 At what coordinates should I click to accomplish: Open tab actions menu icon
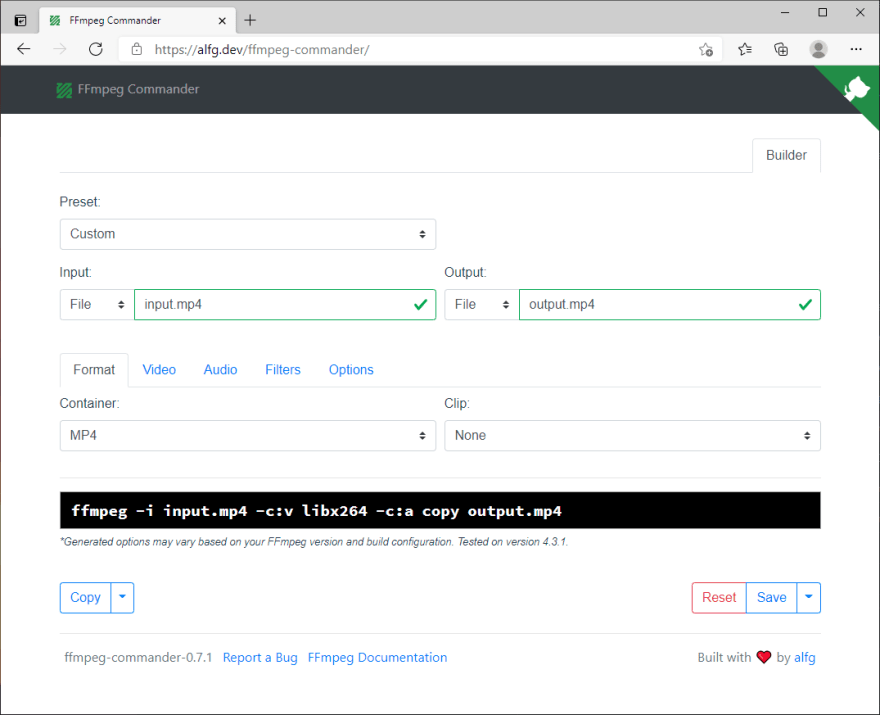click(x=20, y=21)
